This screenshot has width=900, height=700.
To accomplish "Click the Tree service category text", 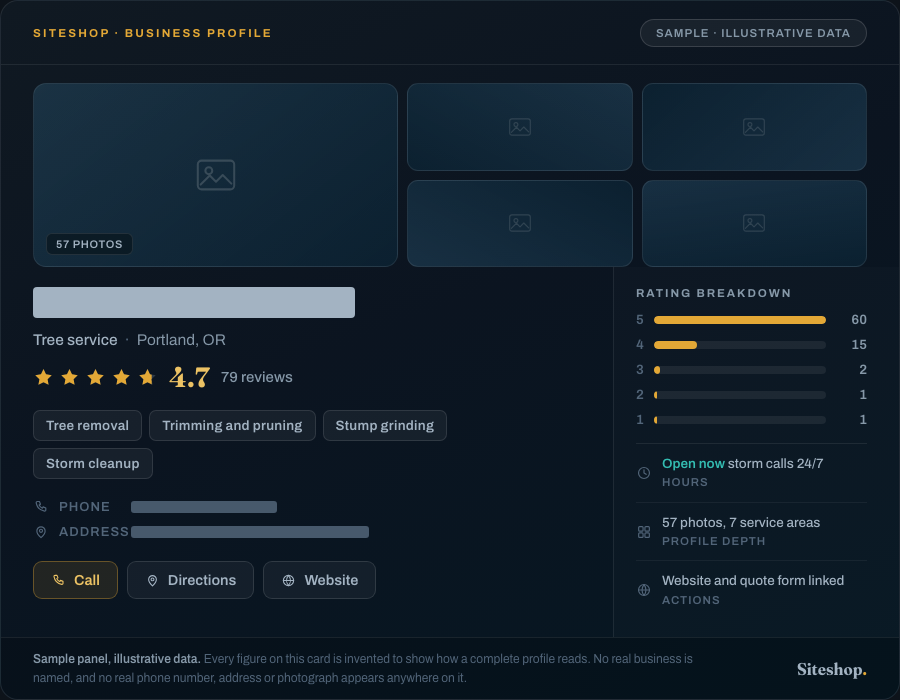I will (x=75, y=340).
